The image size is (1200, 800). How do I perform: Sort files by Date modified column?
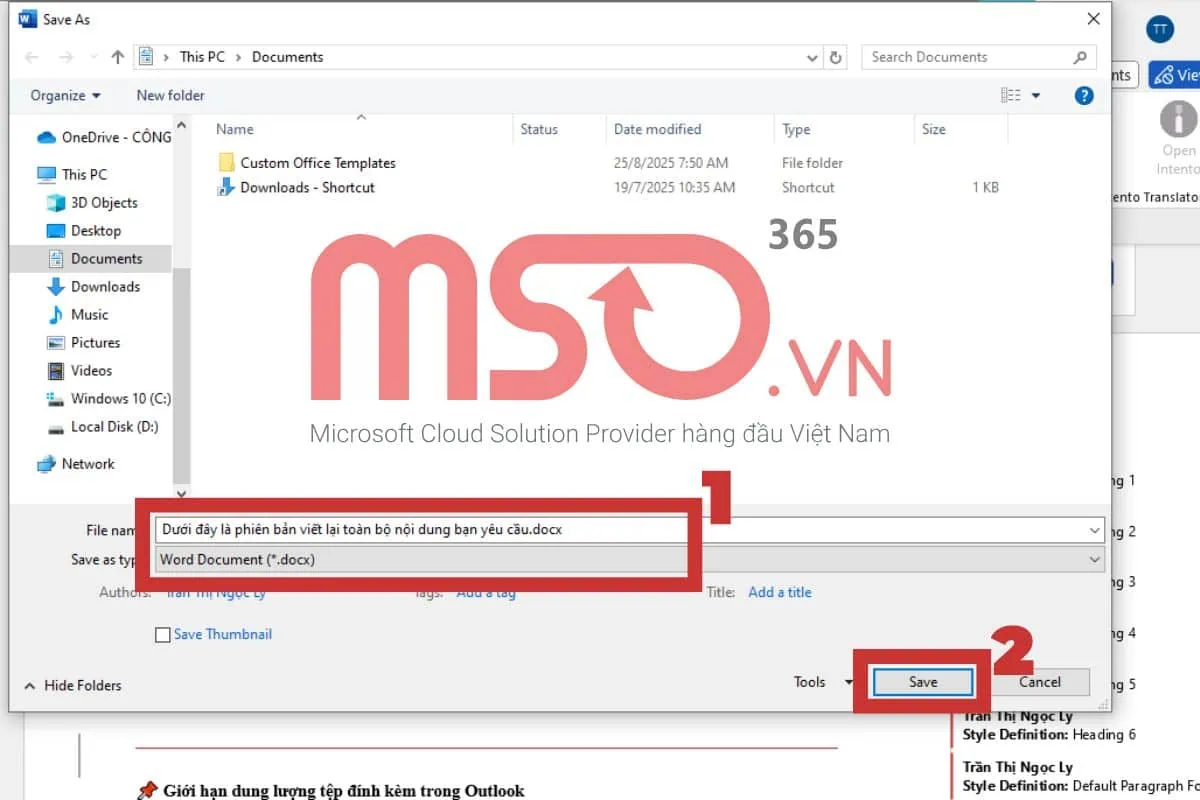[x=657, y=129]
